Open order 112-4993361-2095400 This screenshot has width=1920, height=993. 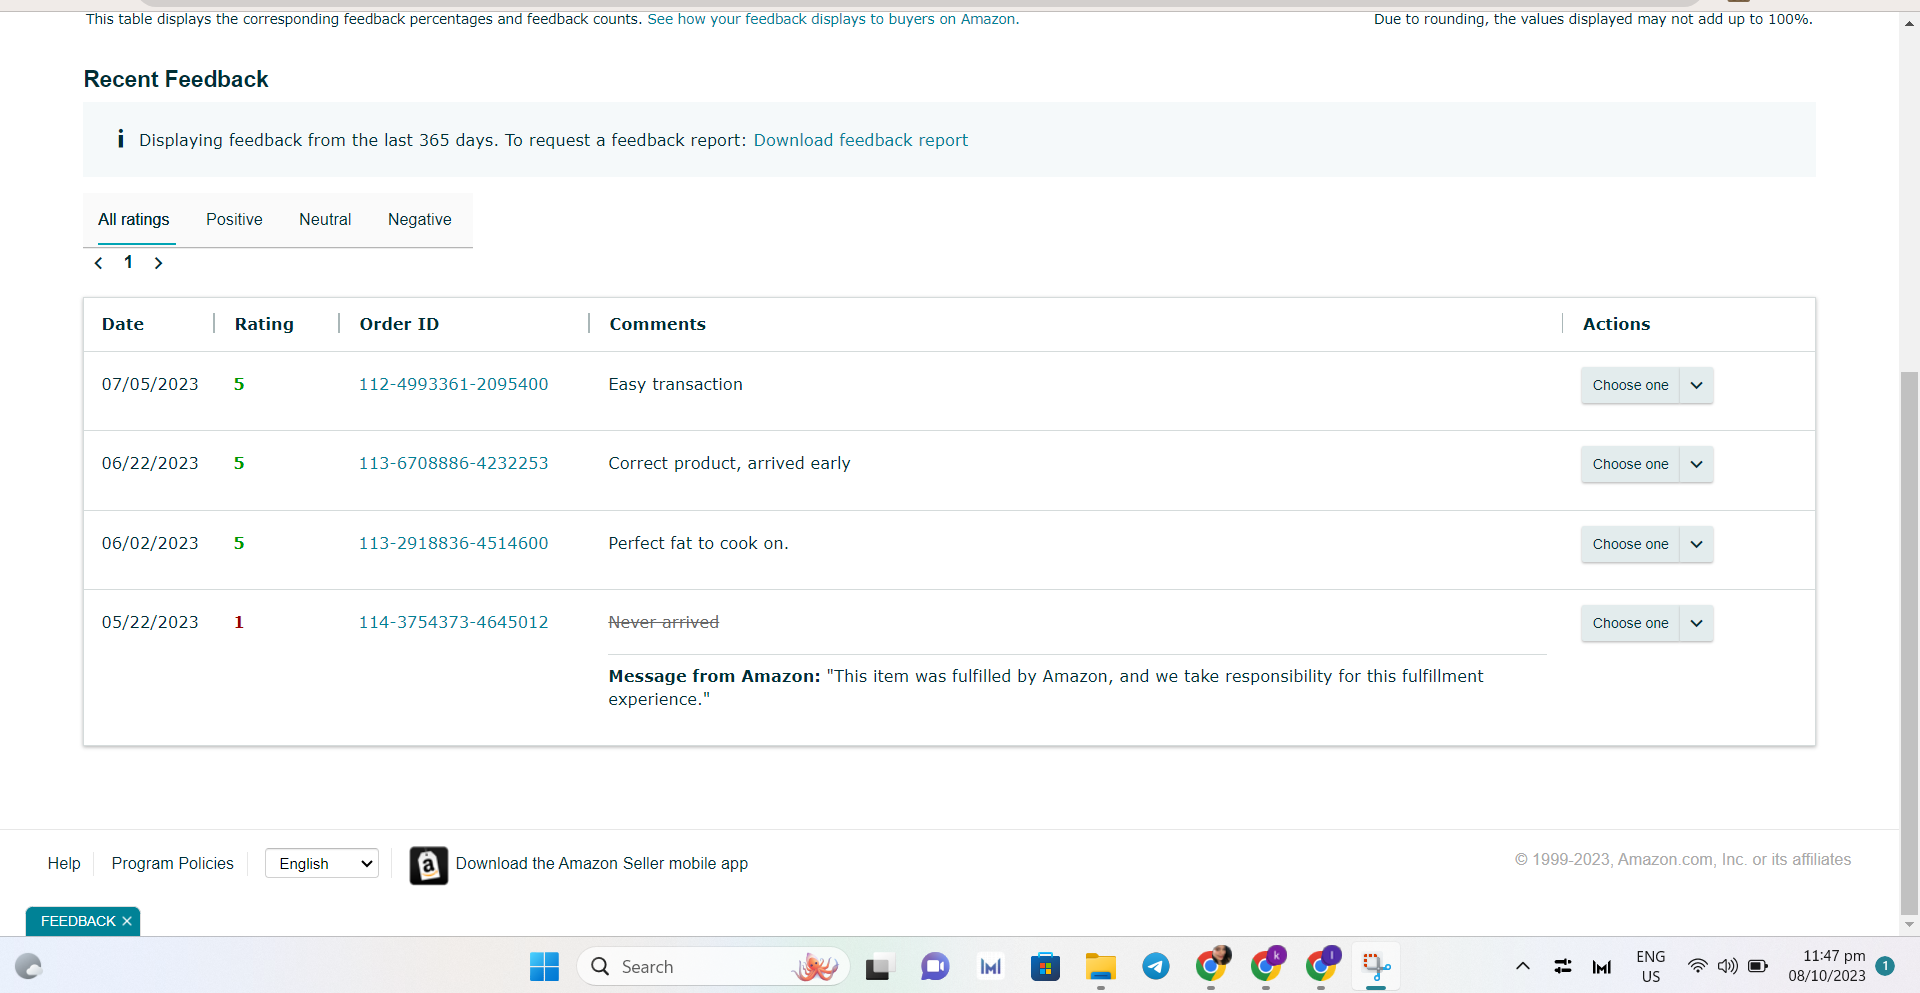coord(453,384)
